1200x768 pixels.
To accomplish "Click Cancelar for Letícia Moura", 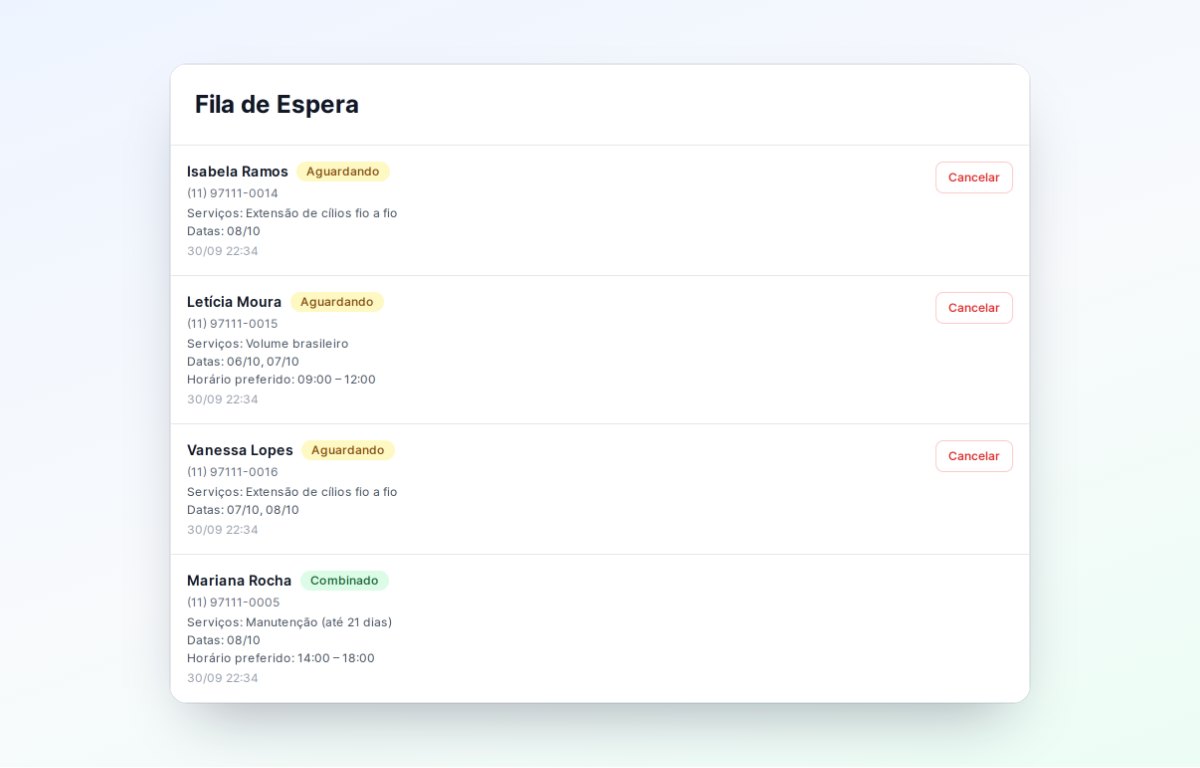I will coord(974,308).
